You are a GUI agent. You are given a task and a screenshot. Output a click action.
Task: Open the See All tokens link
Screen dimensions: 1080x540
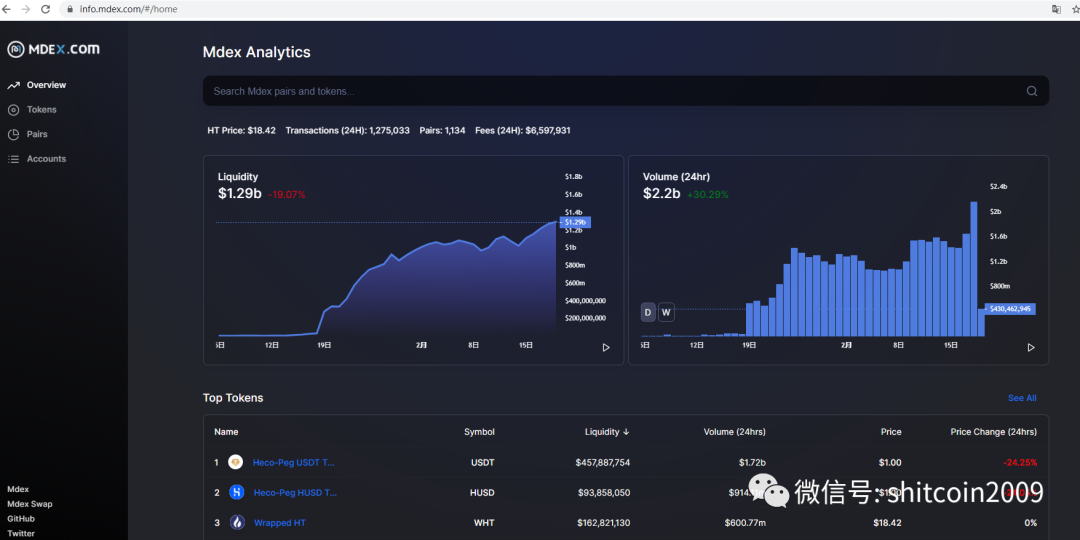[1022, 398]
